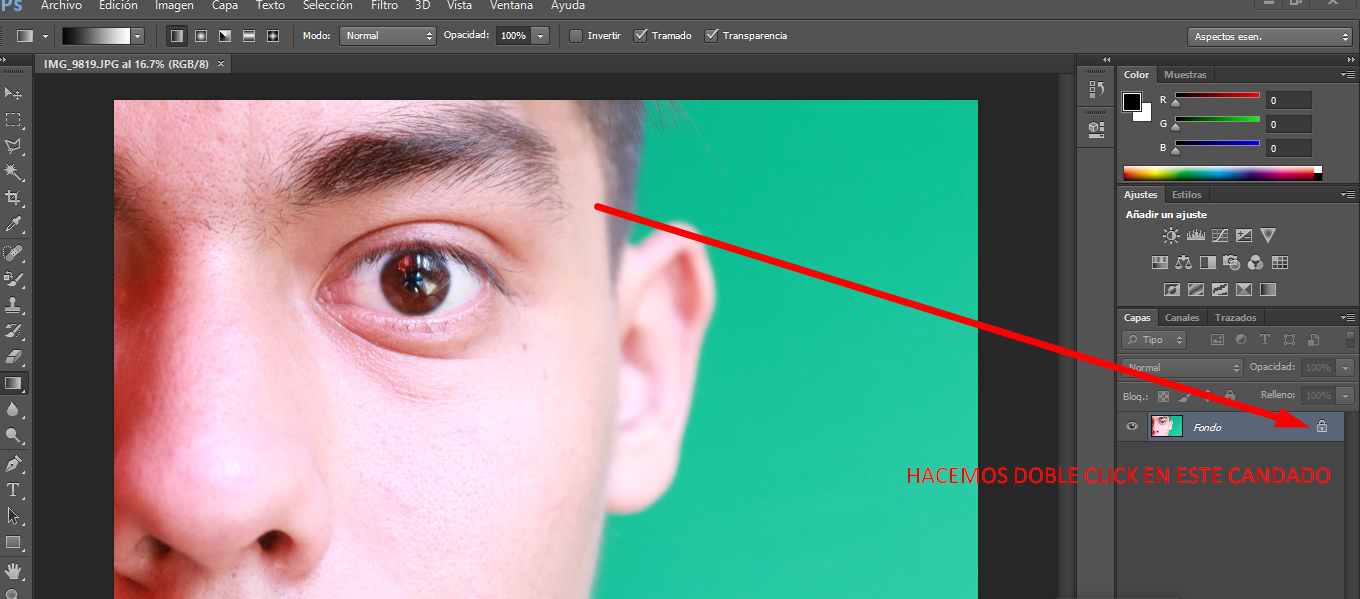Choose radial gradient style

(201, 35)
